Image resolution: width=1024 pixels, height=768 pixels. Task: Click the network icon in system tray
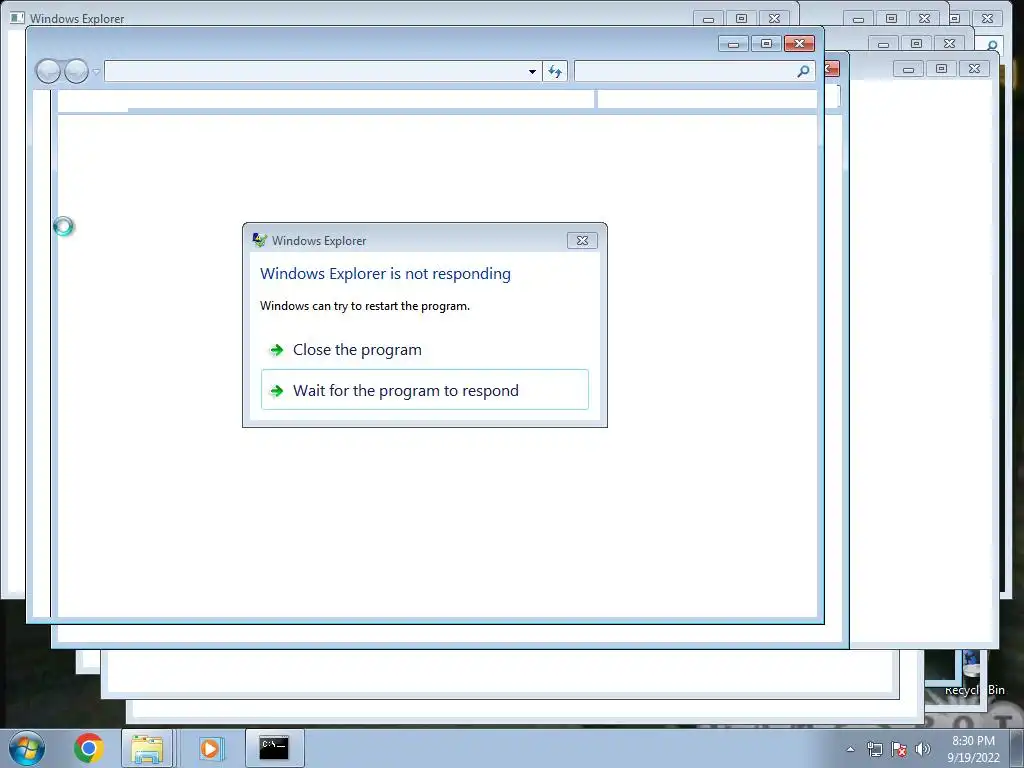(874, 749)
